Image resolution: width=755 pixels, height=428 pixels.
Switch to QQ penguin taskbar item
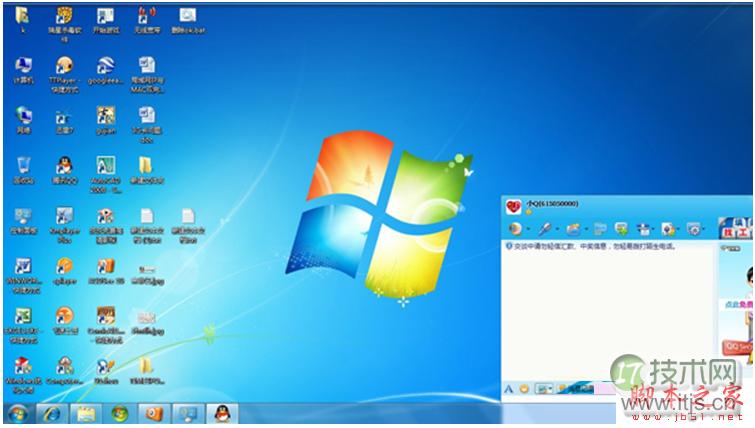[x=219, y=413]
